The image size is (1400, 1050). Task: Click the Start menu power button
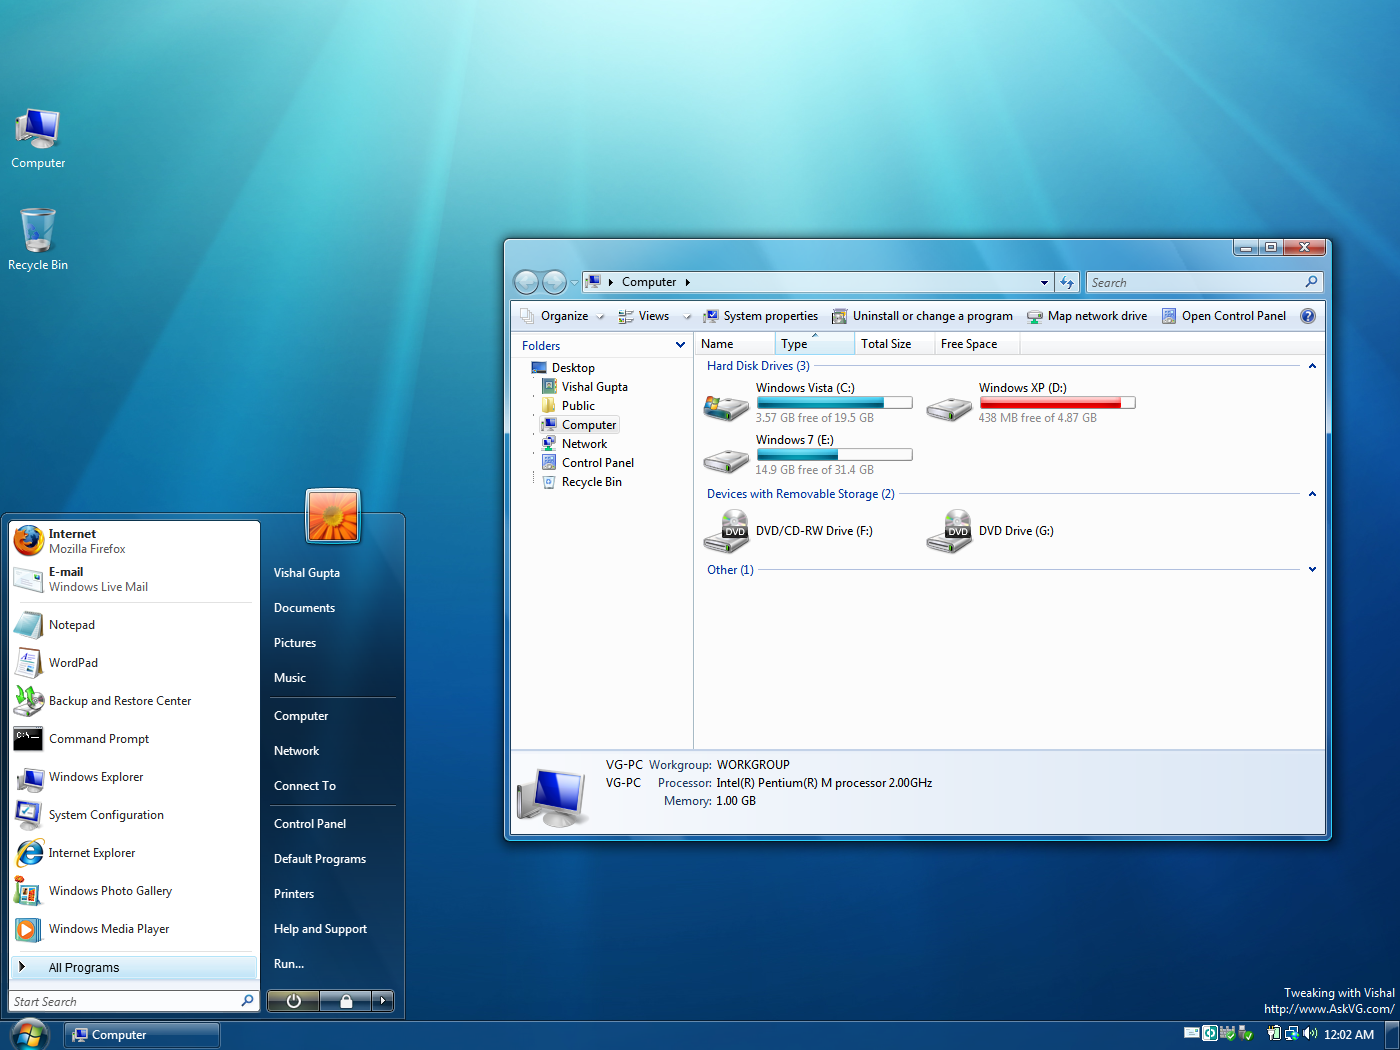293,1001
